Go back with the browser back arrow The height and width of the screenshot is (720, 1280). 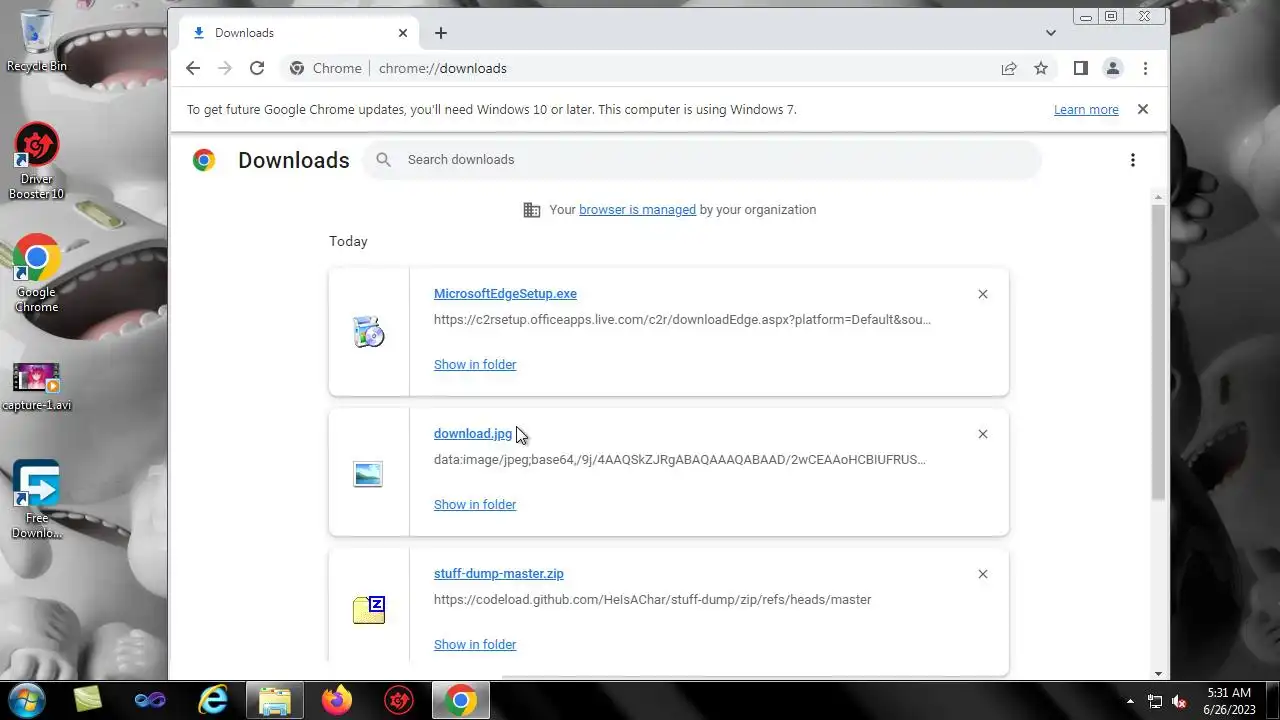pyautogui.click(x=193, y=68)
